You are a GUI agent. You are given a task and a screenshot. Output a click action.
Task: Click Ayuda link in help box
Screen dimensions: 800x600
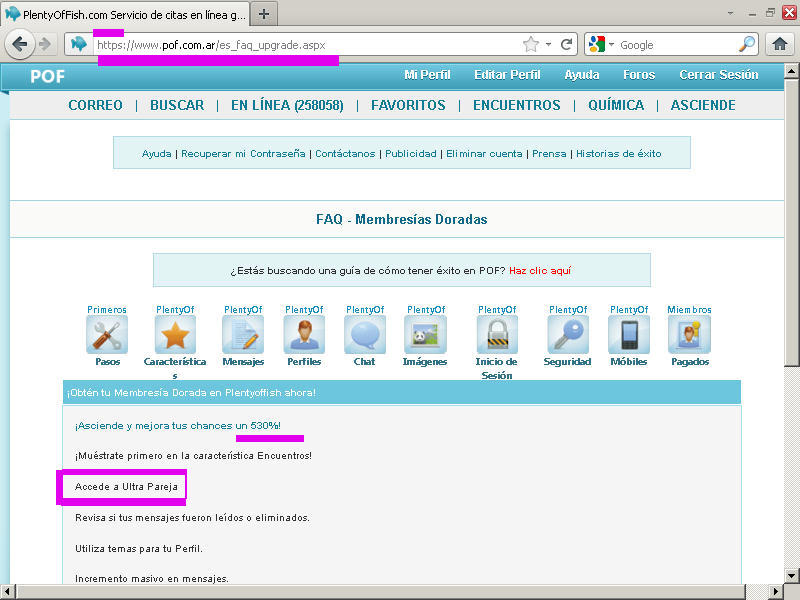pos(157,154)
